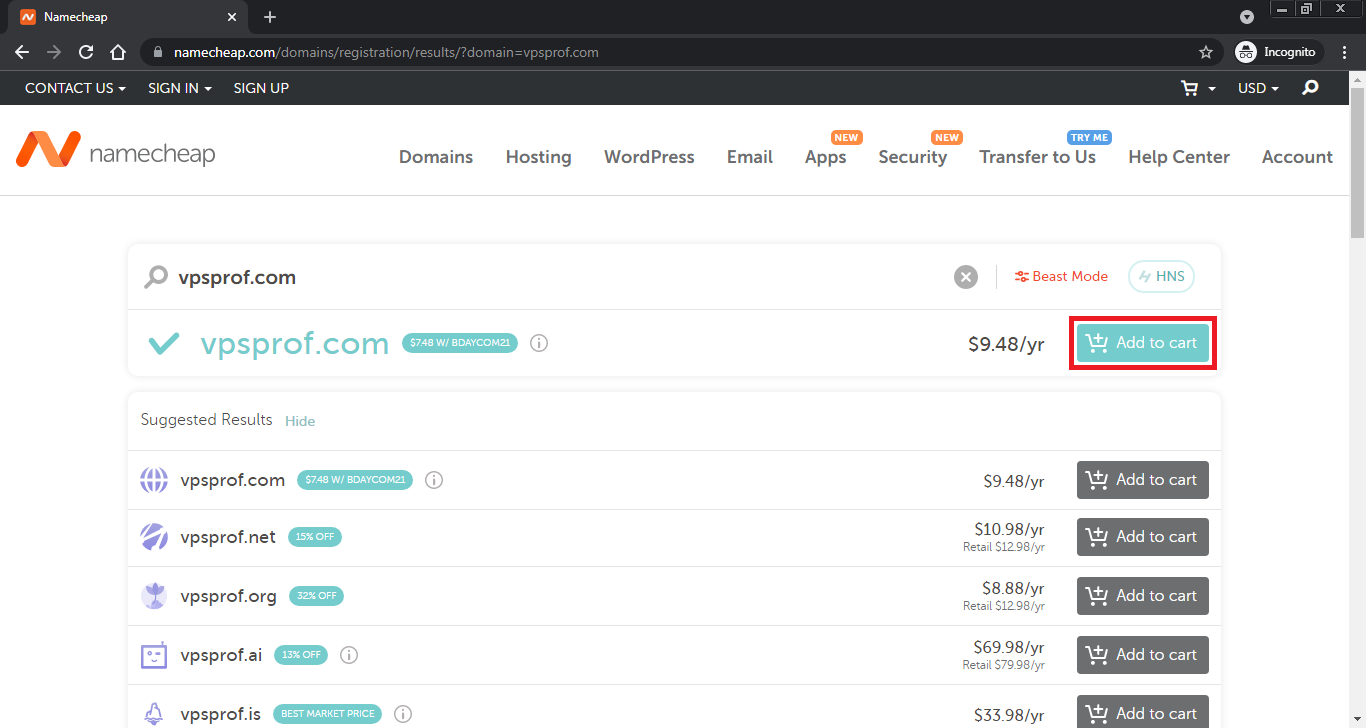Click the .ai robot icon beside vpsprof.ai
Viewport: 1366px width, 728px height.
tap(154, 655)
